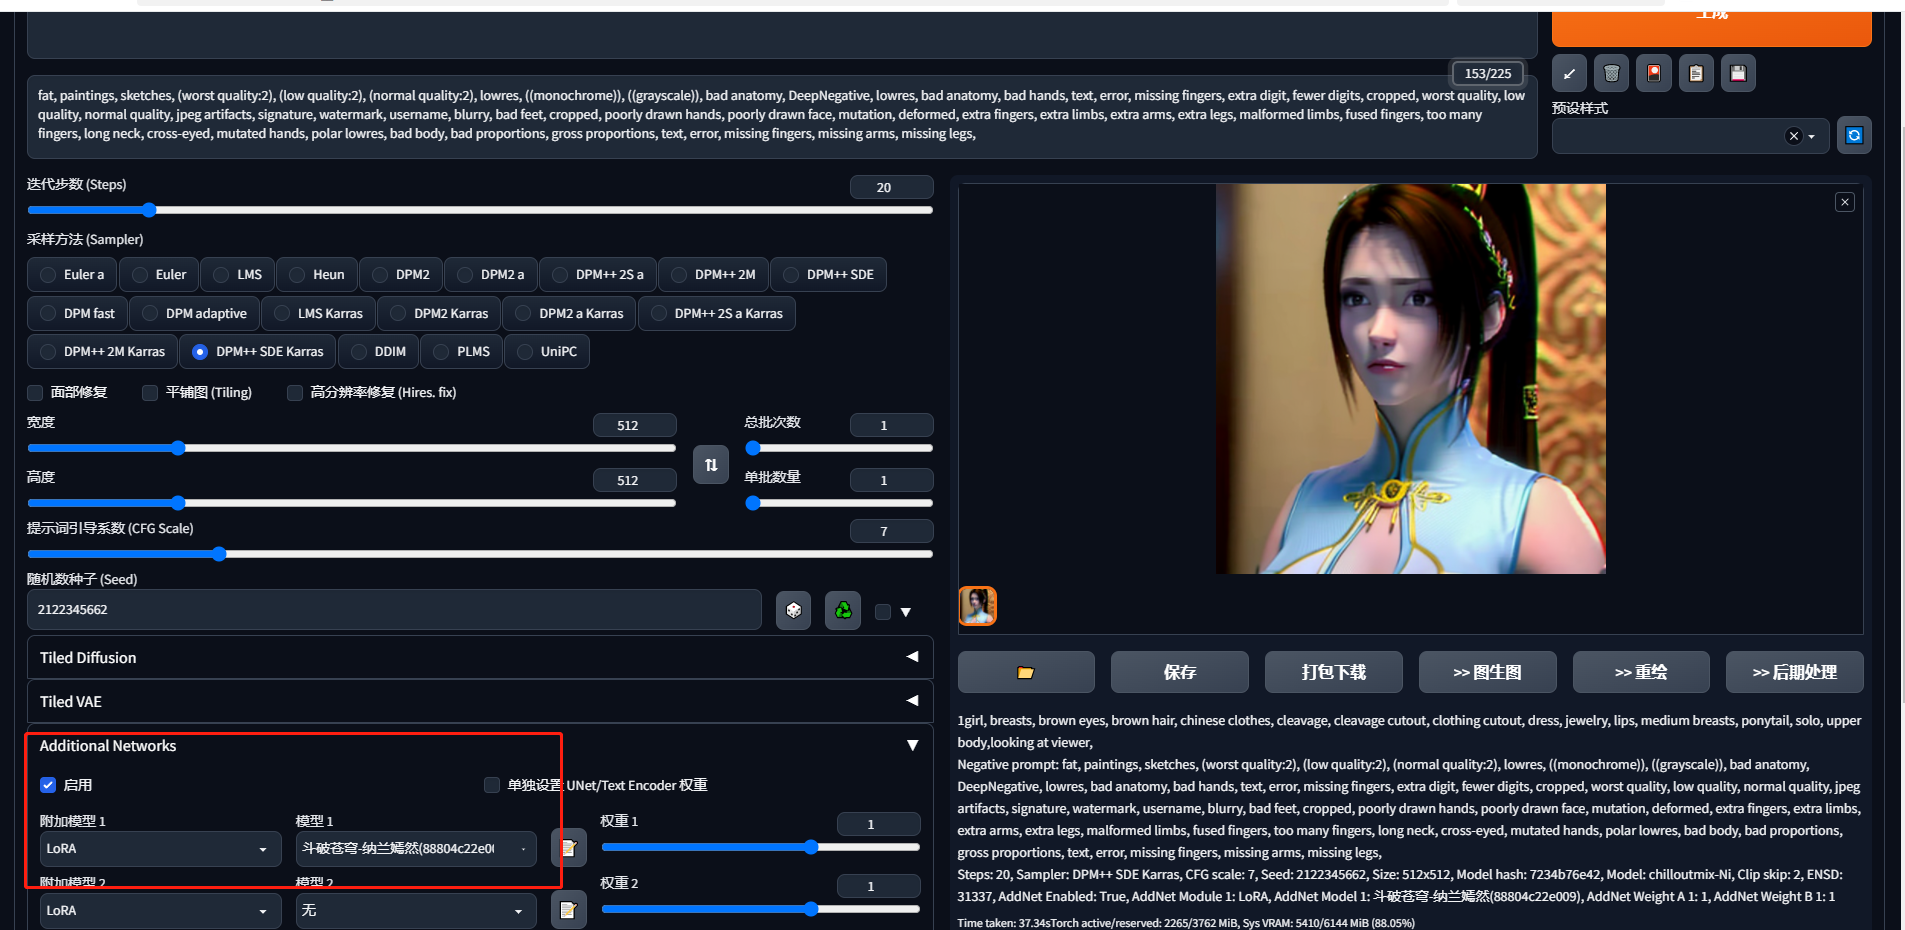1905x930 pixels.
Task: Select Euler a sampler
Action: click(x=72, y=275)
